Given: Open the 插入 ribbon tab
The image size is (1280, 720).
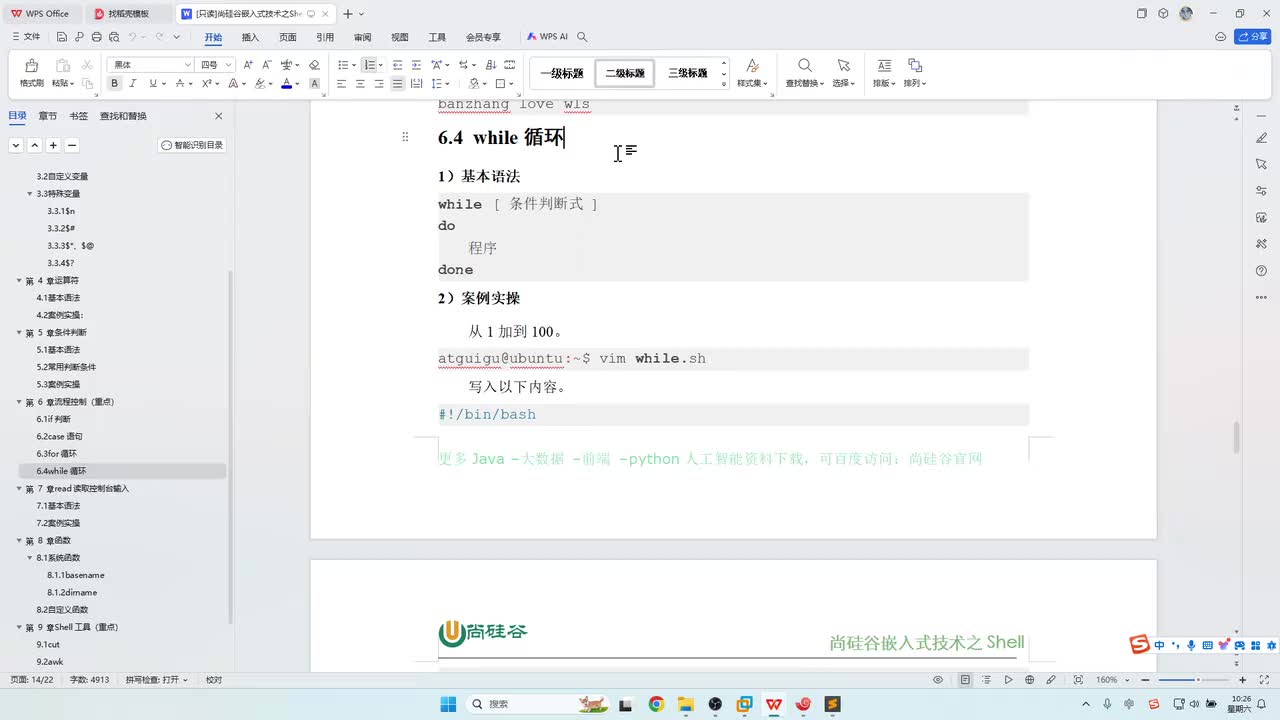Looking at the screenshot, I should 250,37.
